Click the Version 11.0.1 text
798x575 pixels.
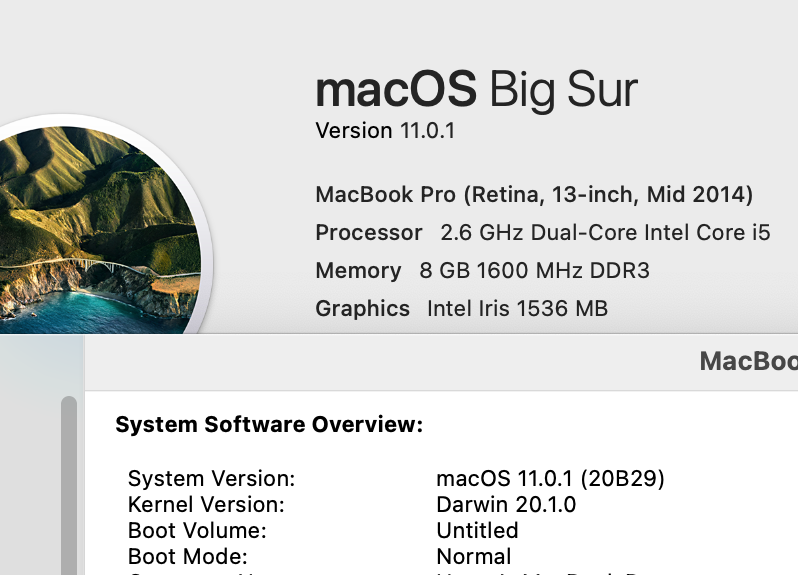[x=385, y=131]
